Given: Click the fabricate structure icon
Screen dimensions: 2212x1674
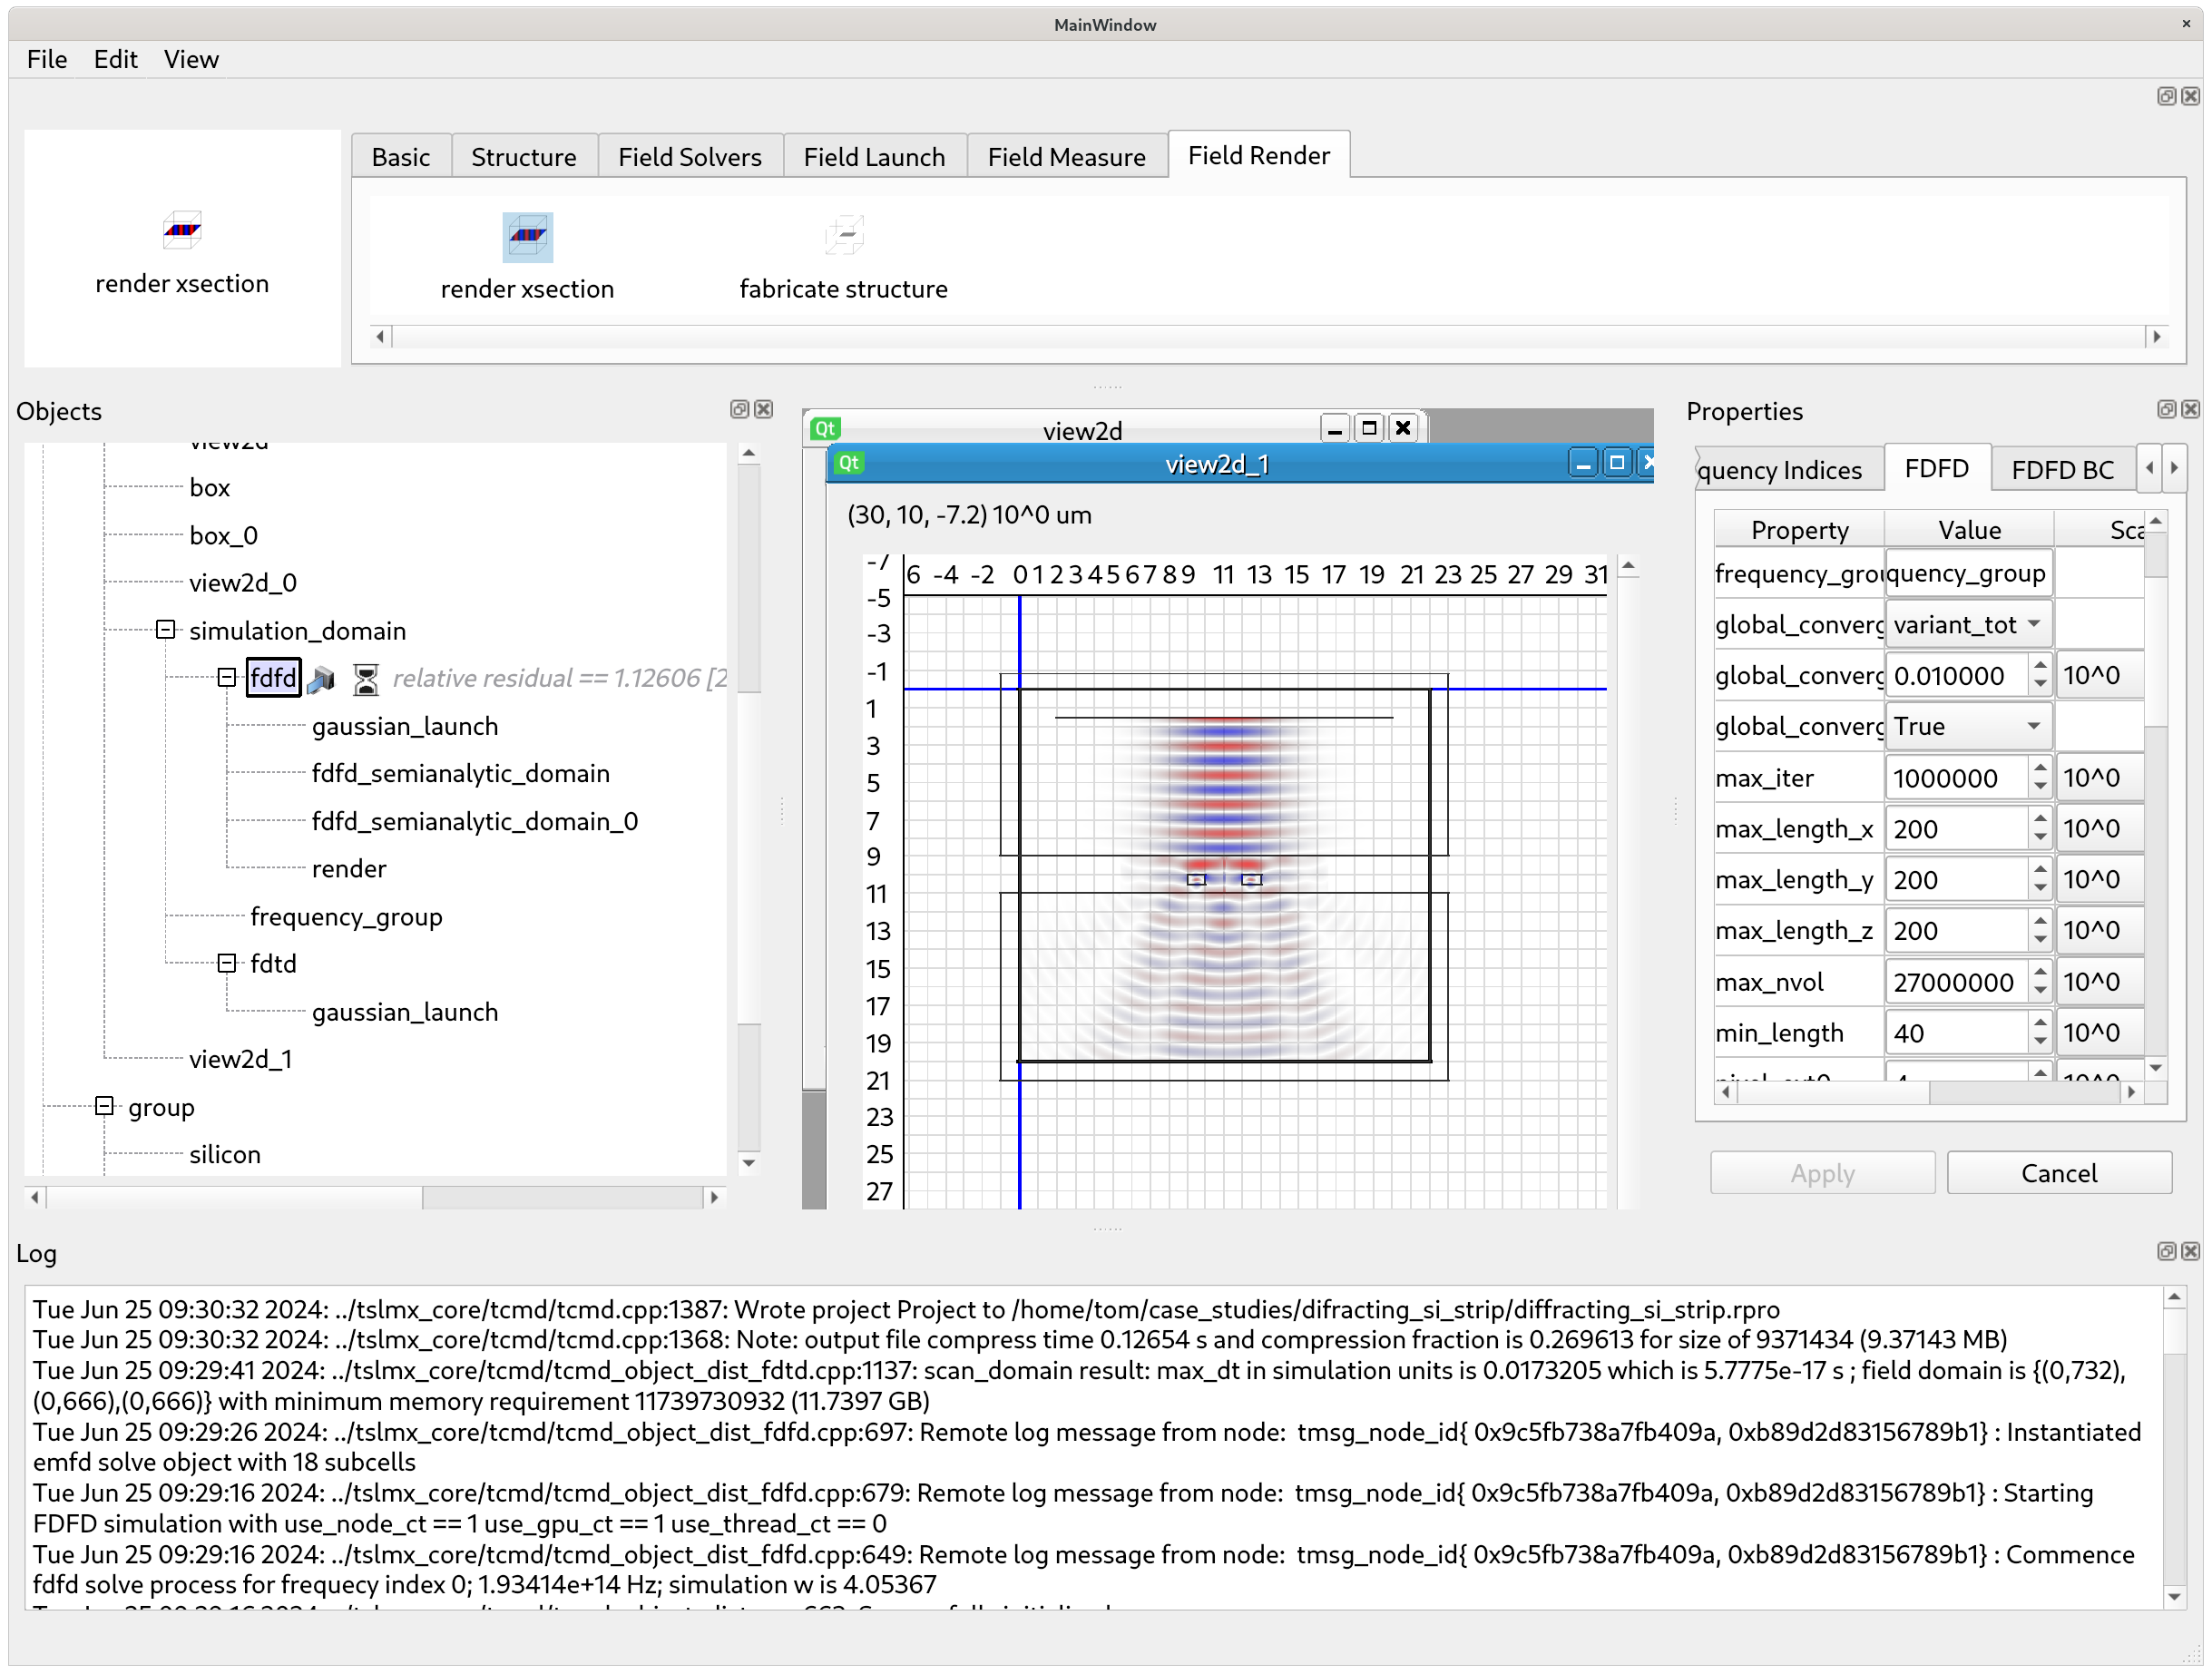Looking at the screenshot, I should (843, 237).
